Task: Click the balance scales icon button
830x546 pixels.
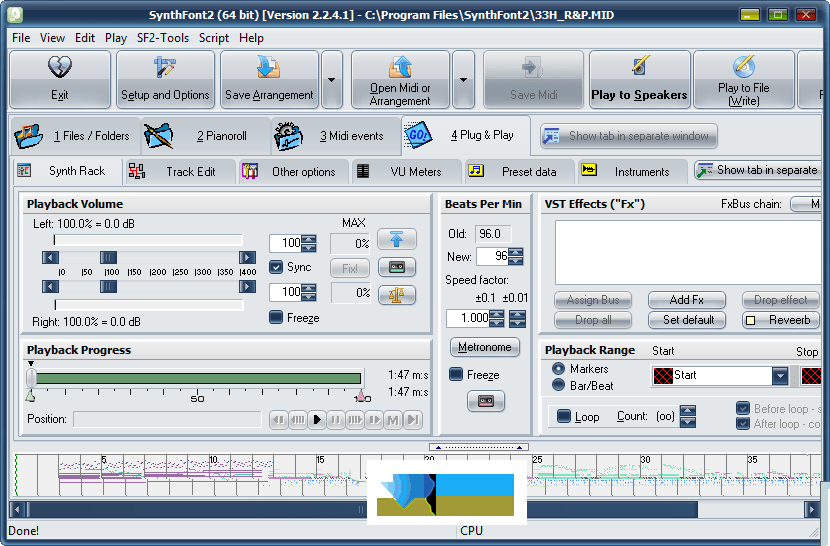Action: [x=396, y=294]
